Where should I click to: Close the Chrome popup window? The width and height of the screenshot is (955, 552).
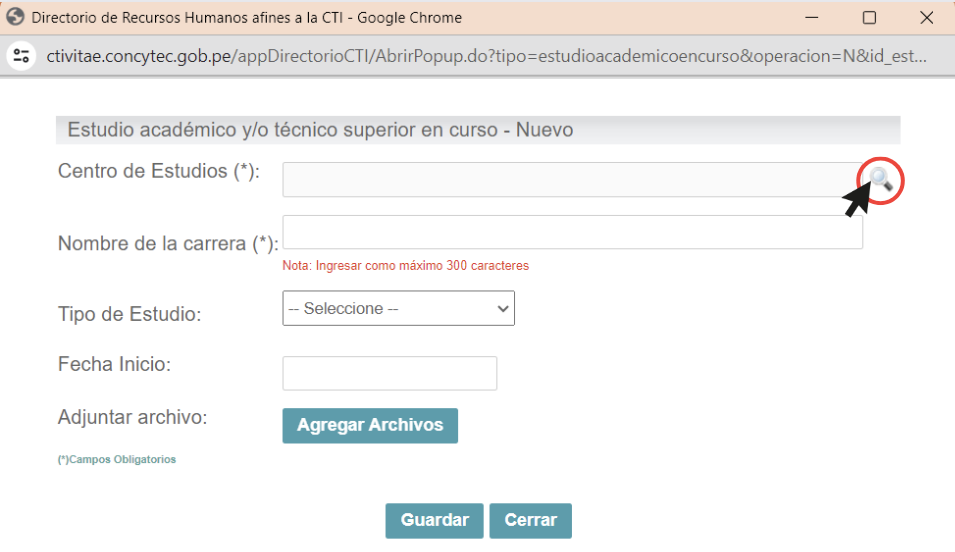click(x=926, y=18)
